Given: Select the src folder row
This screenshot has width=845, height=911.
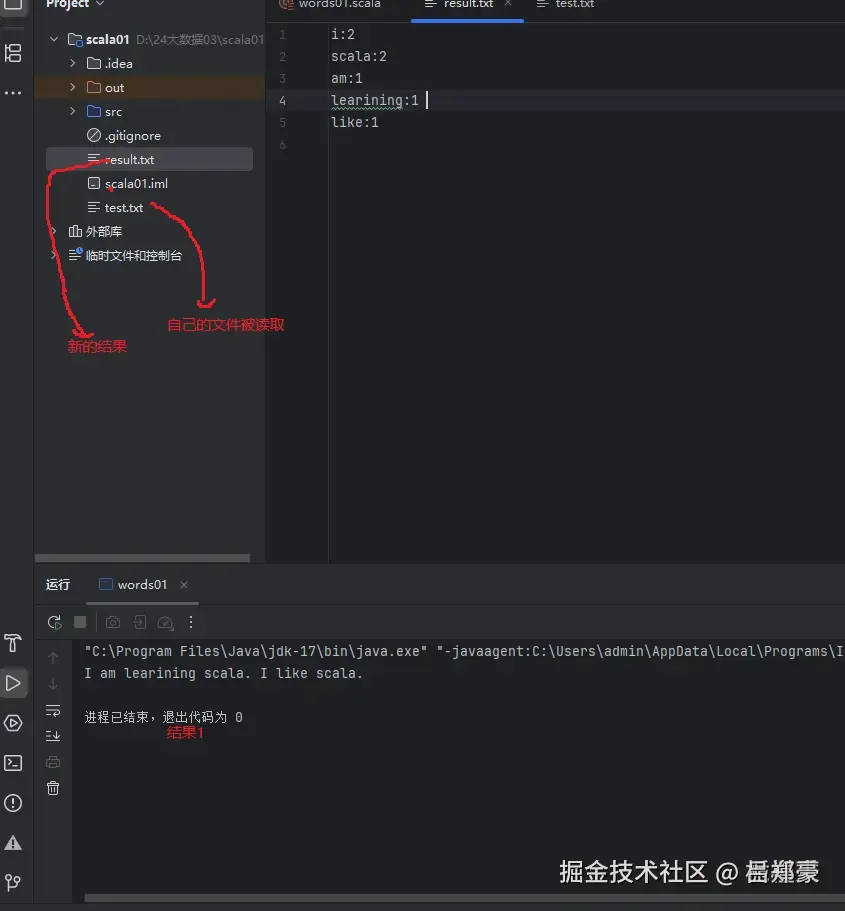Looking at the screenshot, I should click(149, 112).
